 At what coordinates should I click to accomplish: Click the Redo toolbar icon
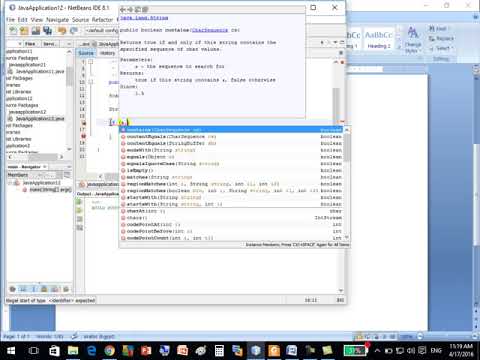coord(74,31)
